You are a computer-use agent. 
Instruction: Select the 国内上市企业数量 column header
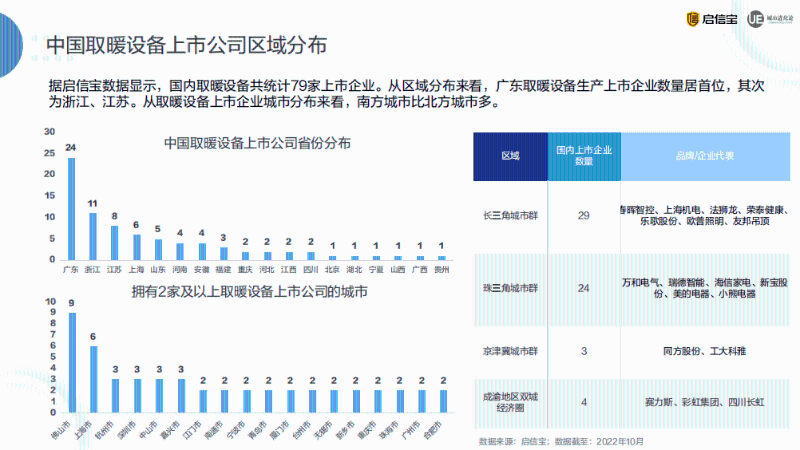583,156
